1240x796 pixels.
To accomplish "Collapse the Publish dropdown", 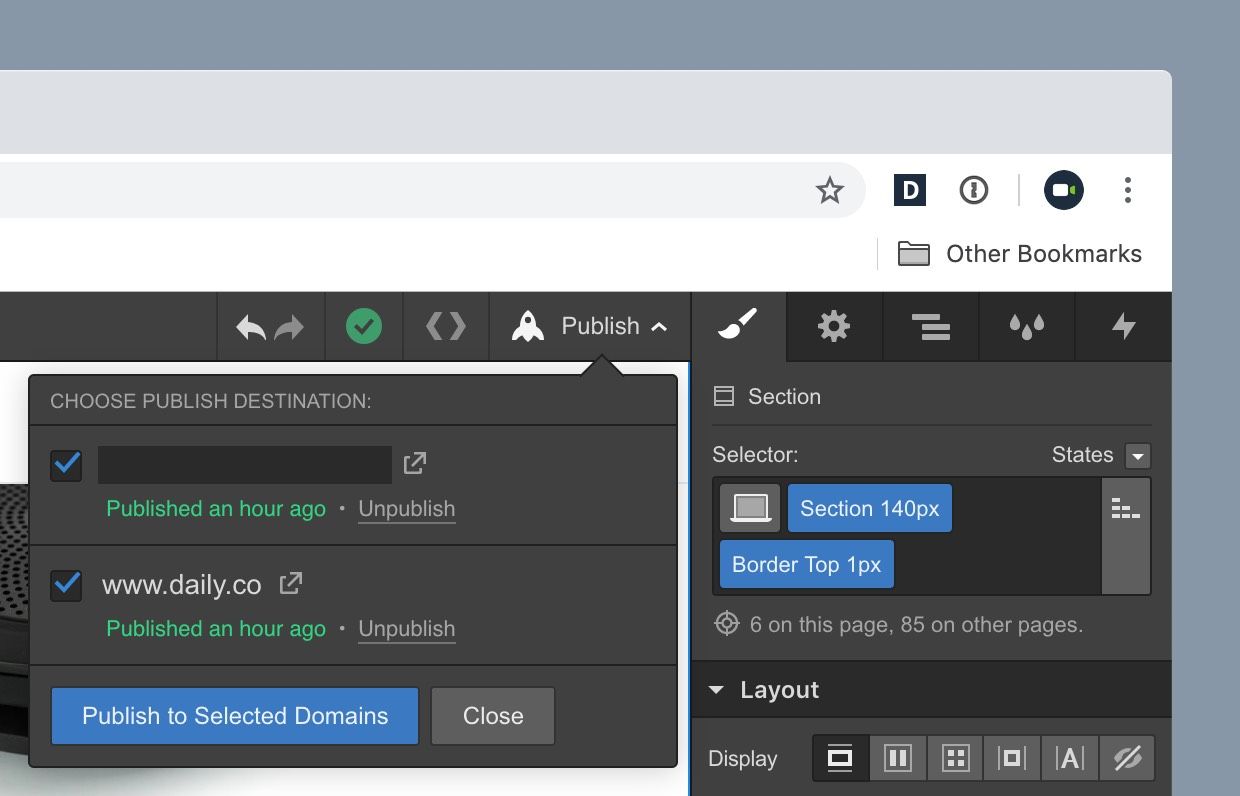I will (x=589, y=326).
